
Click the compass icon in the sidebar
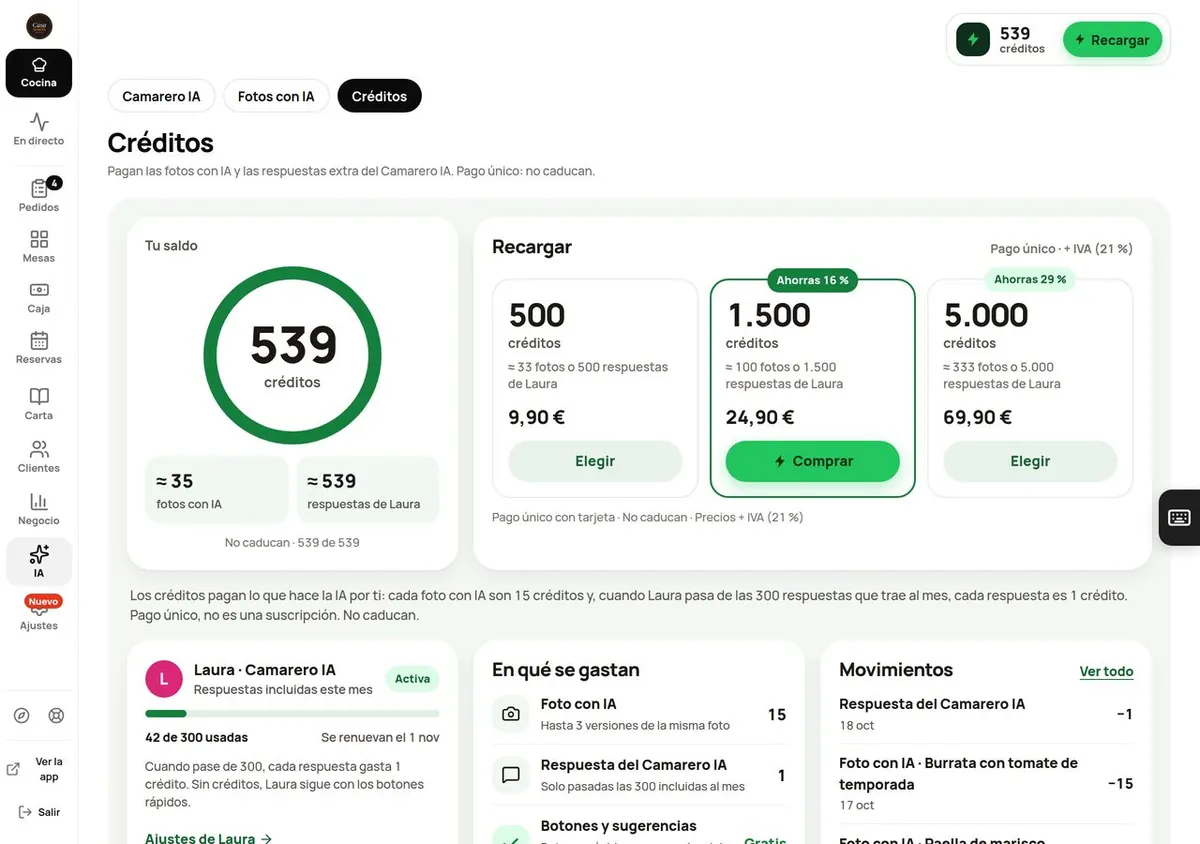pos(22,715)
